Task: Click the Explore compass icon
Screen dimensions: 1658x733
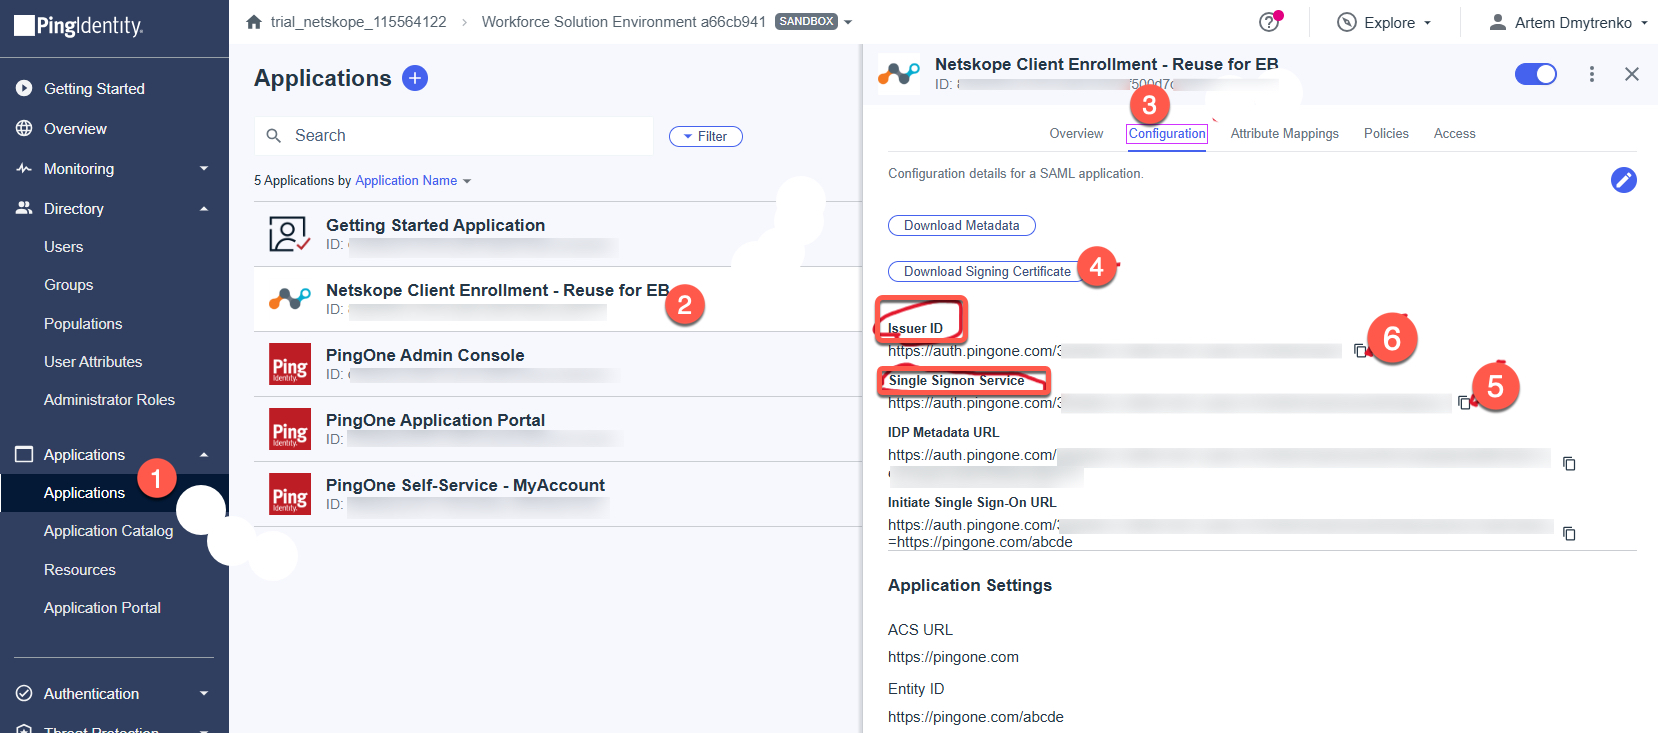Action: tap(1347, 22)
